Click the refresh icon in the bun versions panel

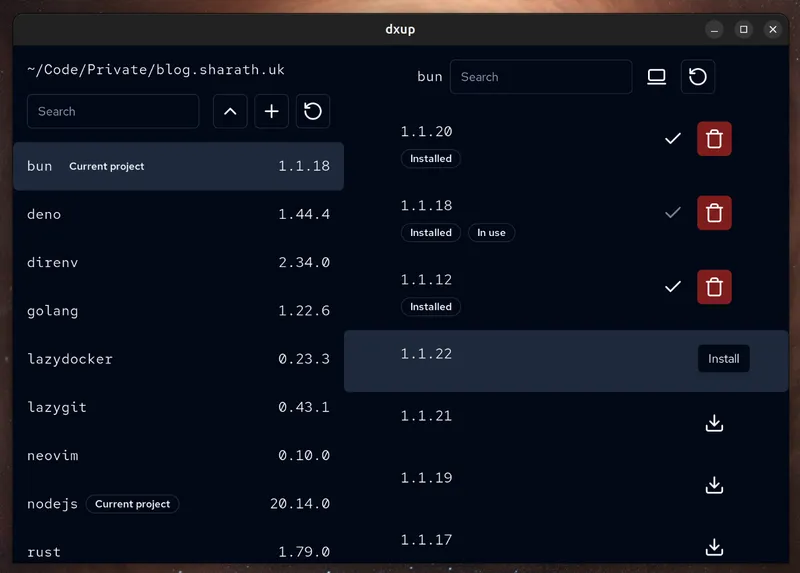tap(697, 77)
